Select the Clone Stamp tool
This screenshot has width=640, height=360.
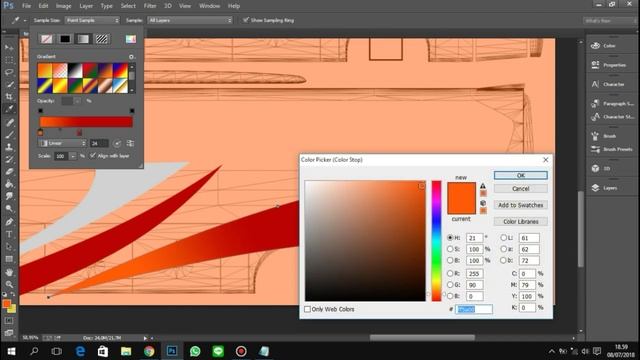pos(9,147)
